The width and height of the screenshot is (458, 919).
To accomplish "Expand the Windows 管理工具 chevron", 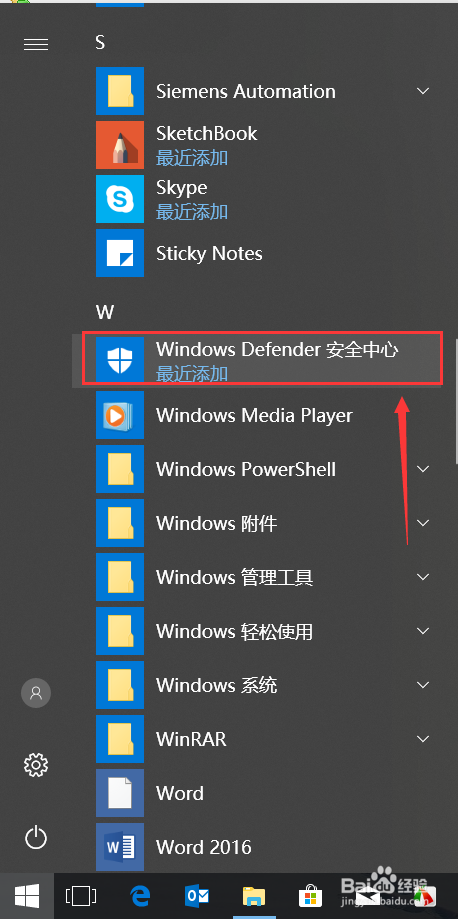I will (423, 577).
